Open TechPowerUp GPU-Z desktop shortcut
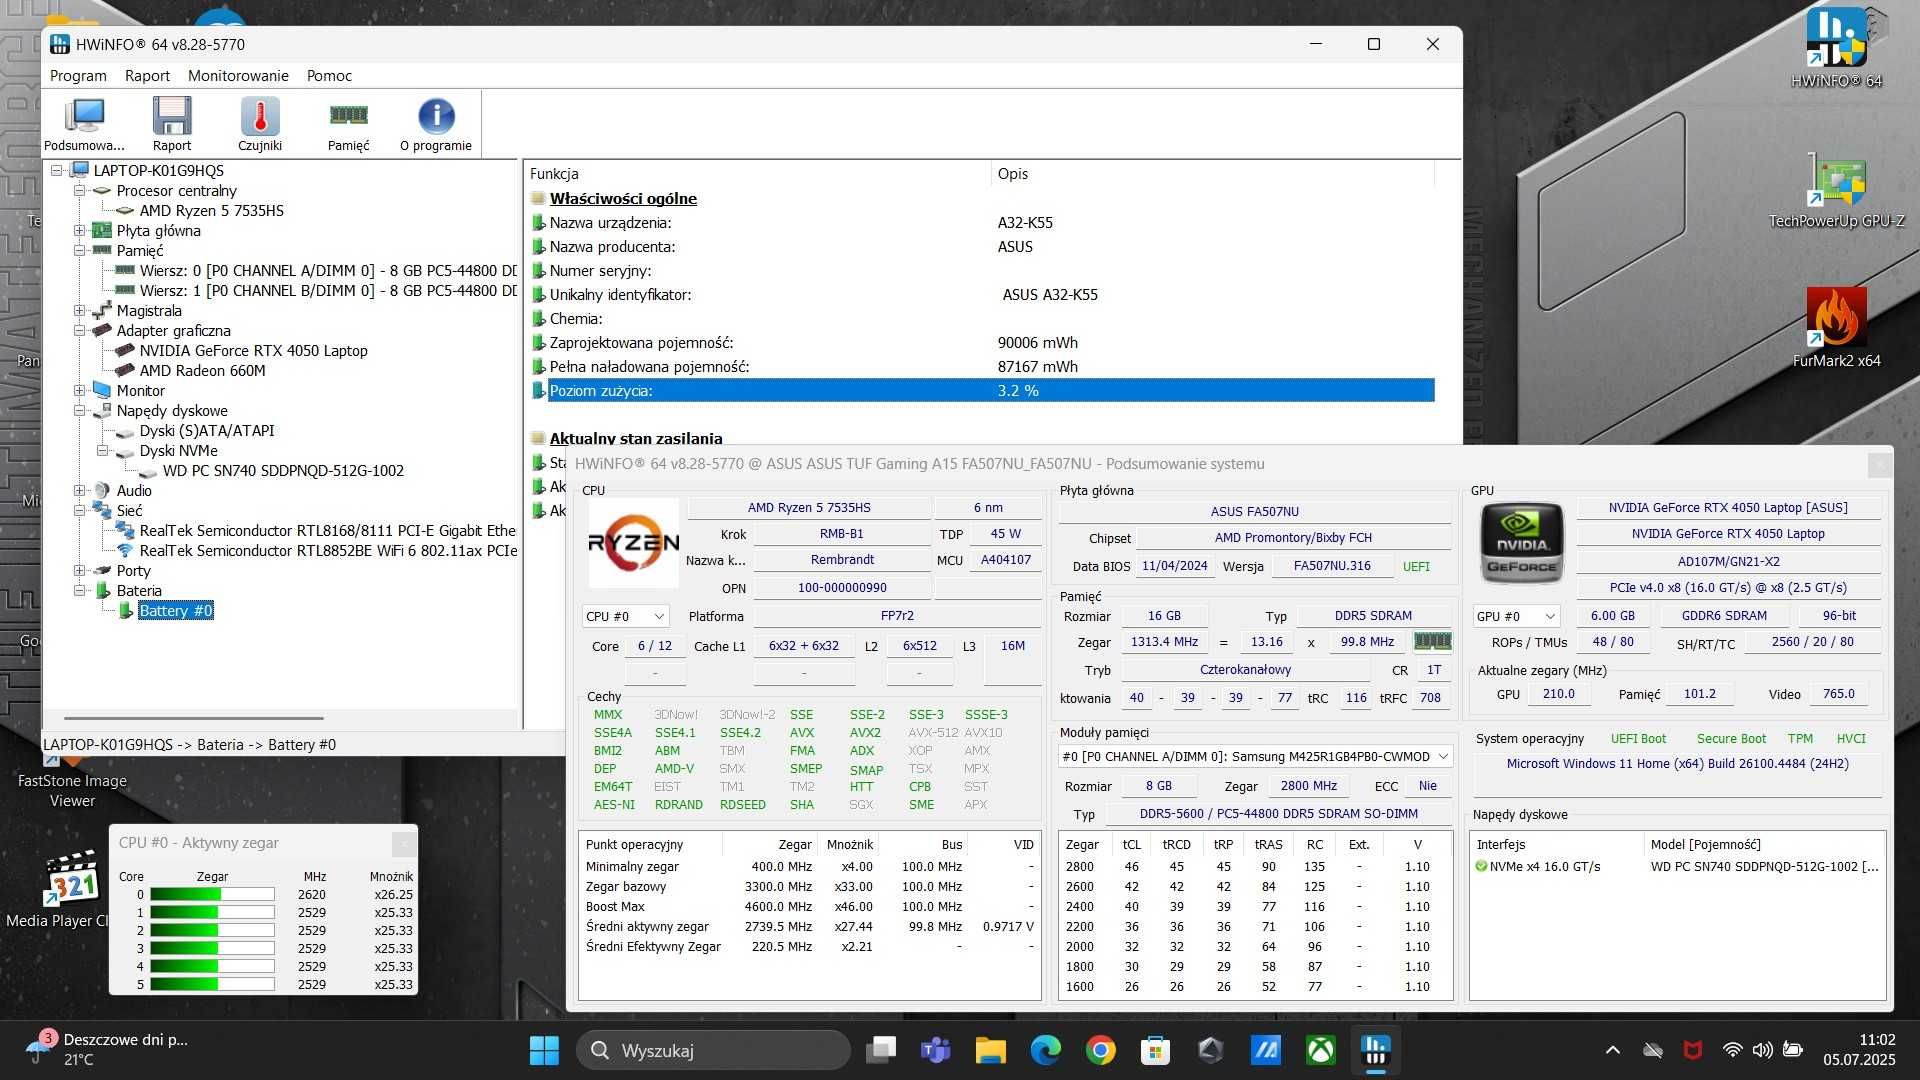 tap(1836, 191)
